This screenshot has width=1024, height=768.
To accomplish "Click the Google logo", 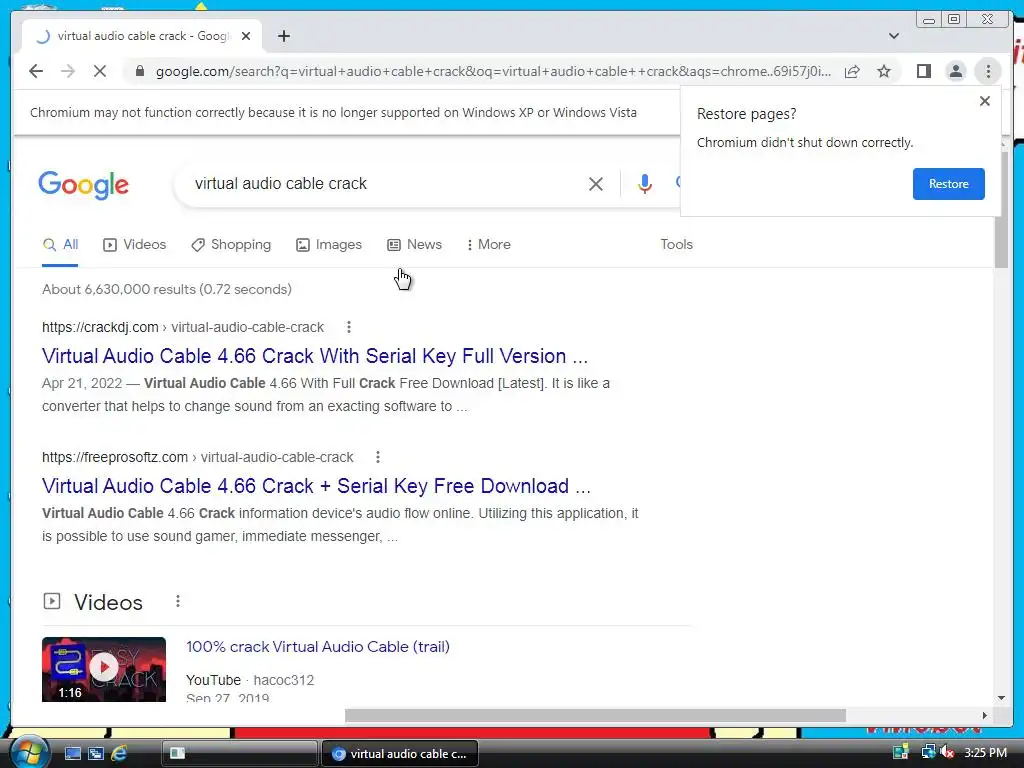I will tap(84, 185).
